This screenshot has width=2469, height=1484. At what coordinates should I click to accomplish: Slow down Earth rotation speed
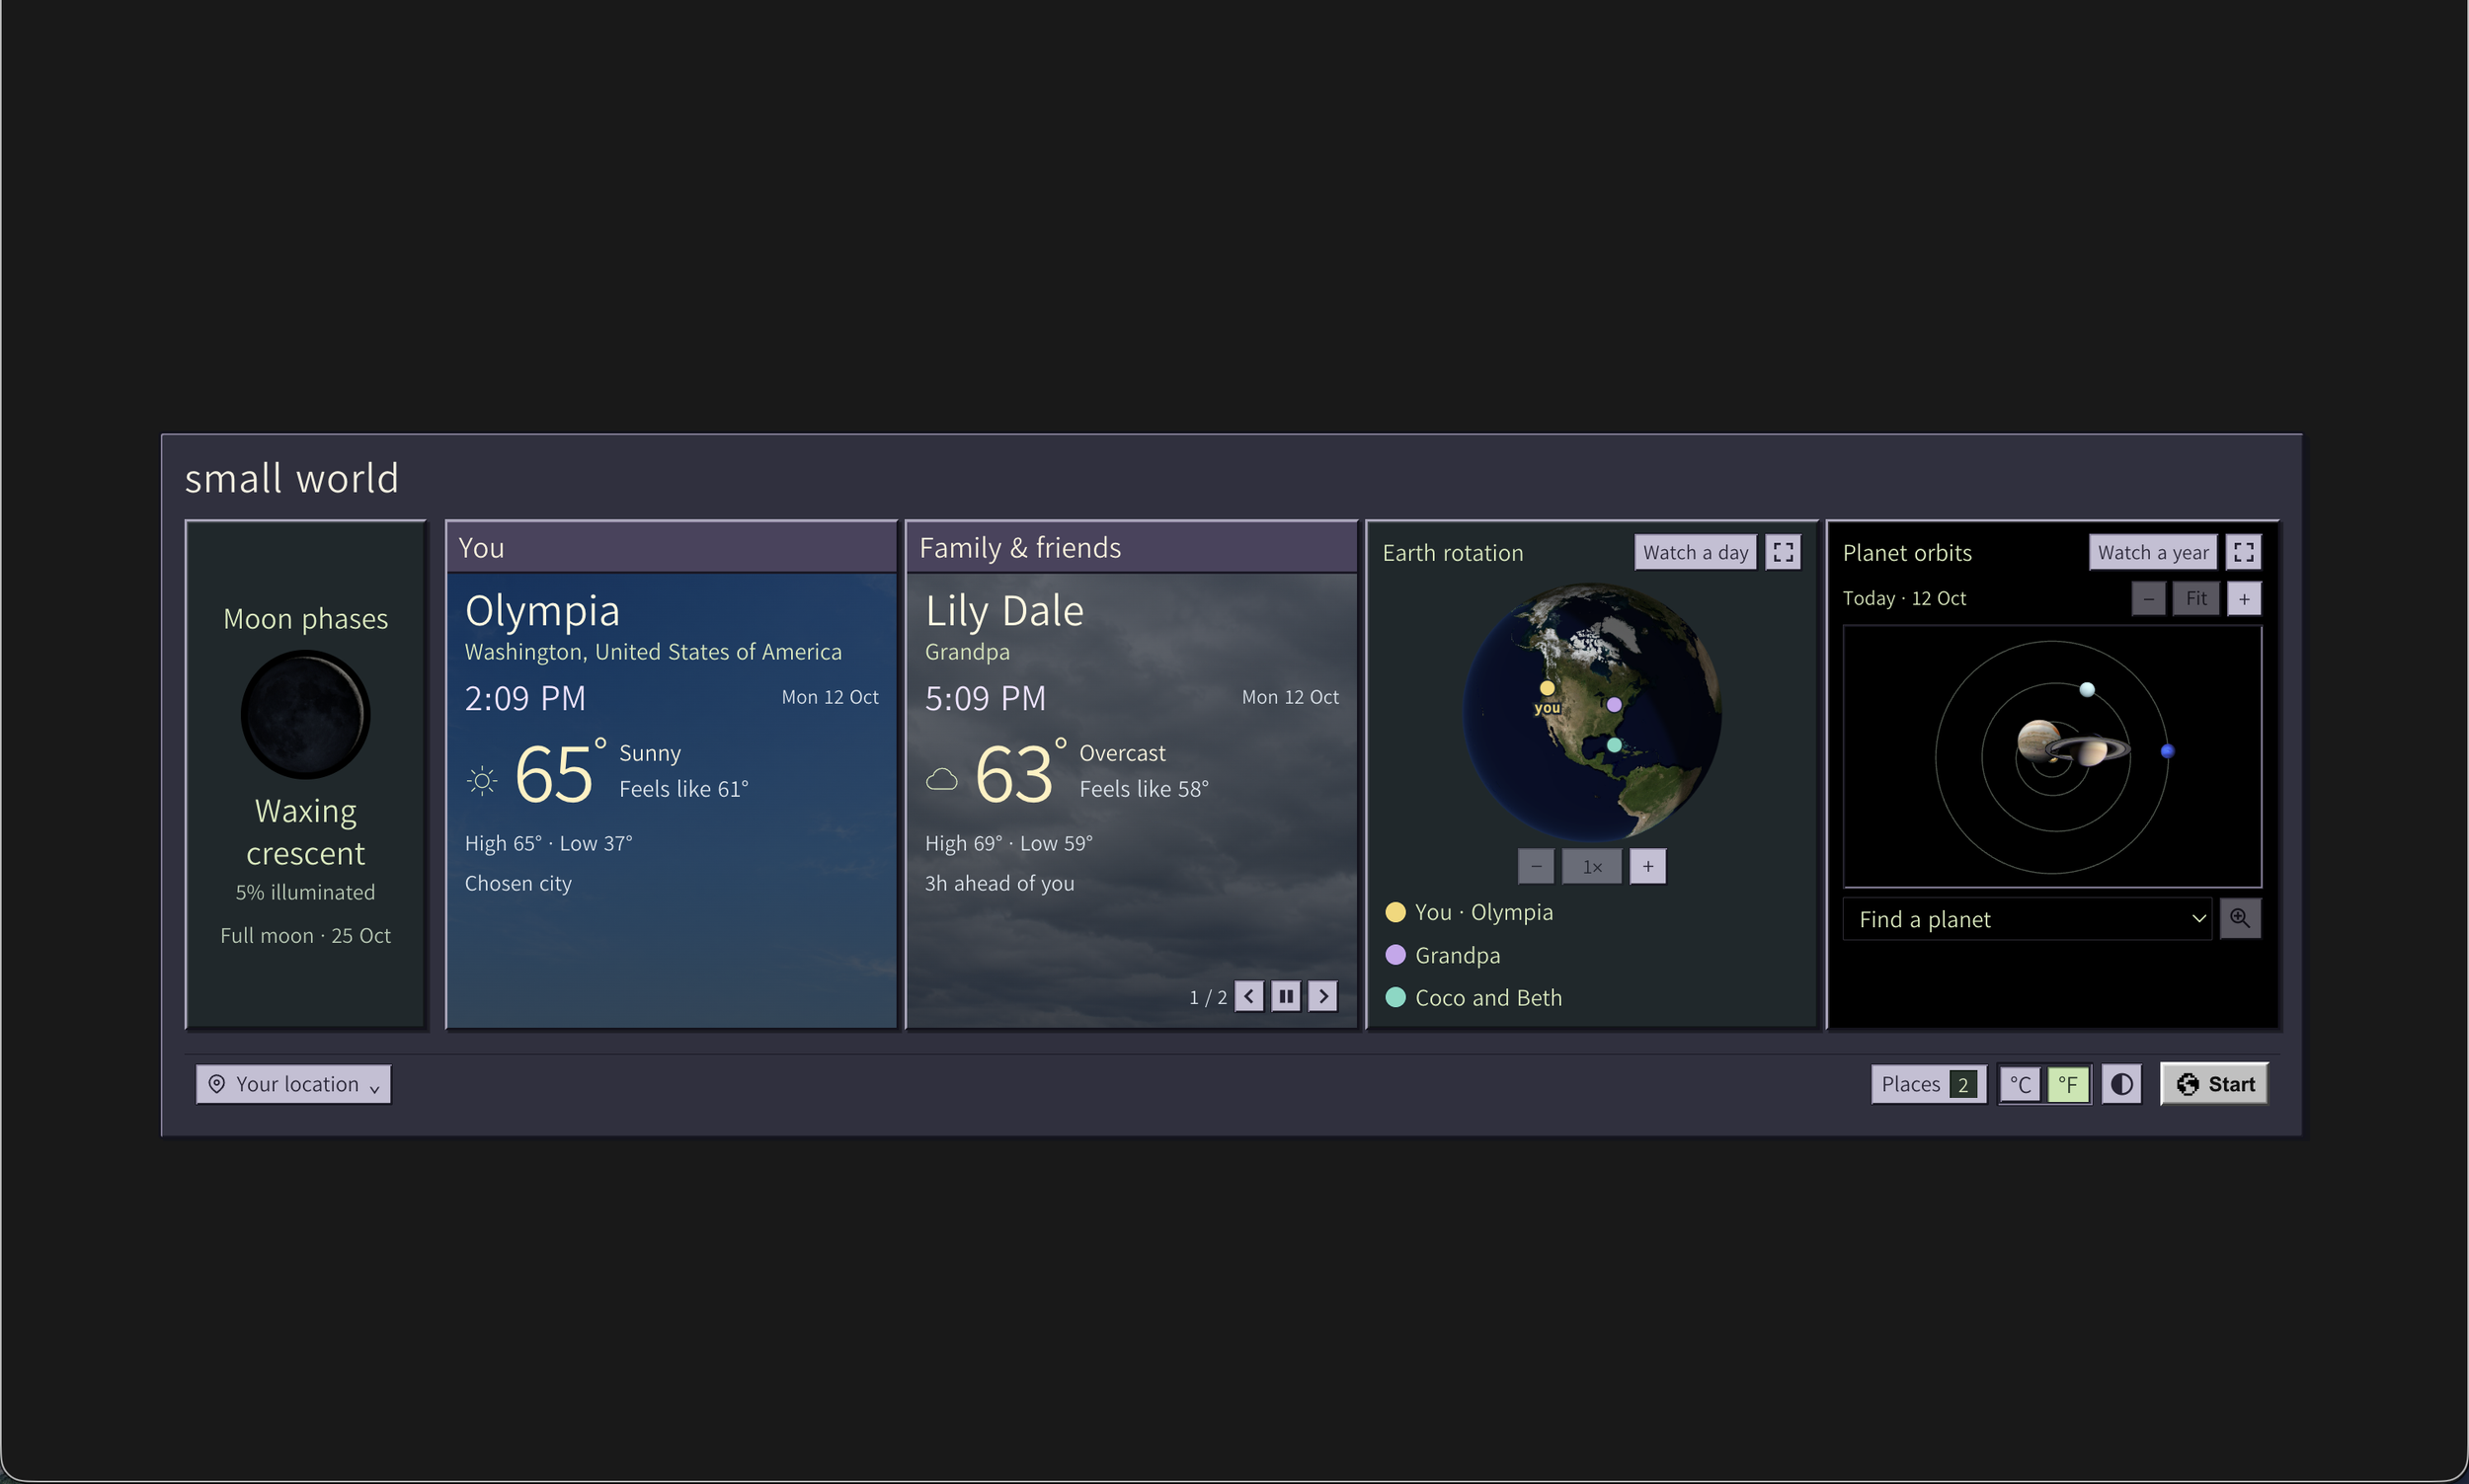pos(1536,866)
